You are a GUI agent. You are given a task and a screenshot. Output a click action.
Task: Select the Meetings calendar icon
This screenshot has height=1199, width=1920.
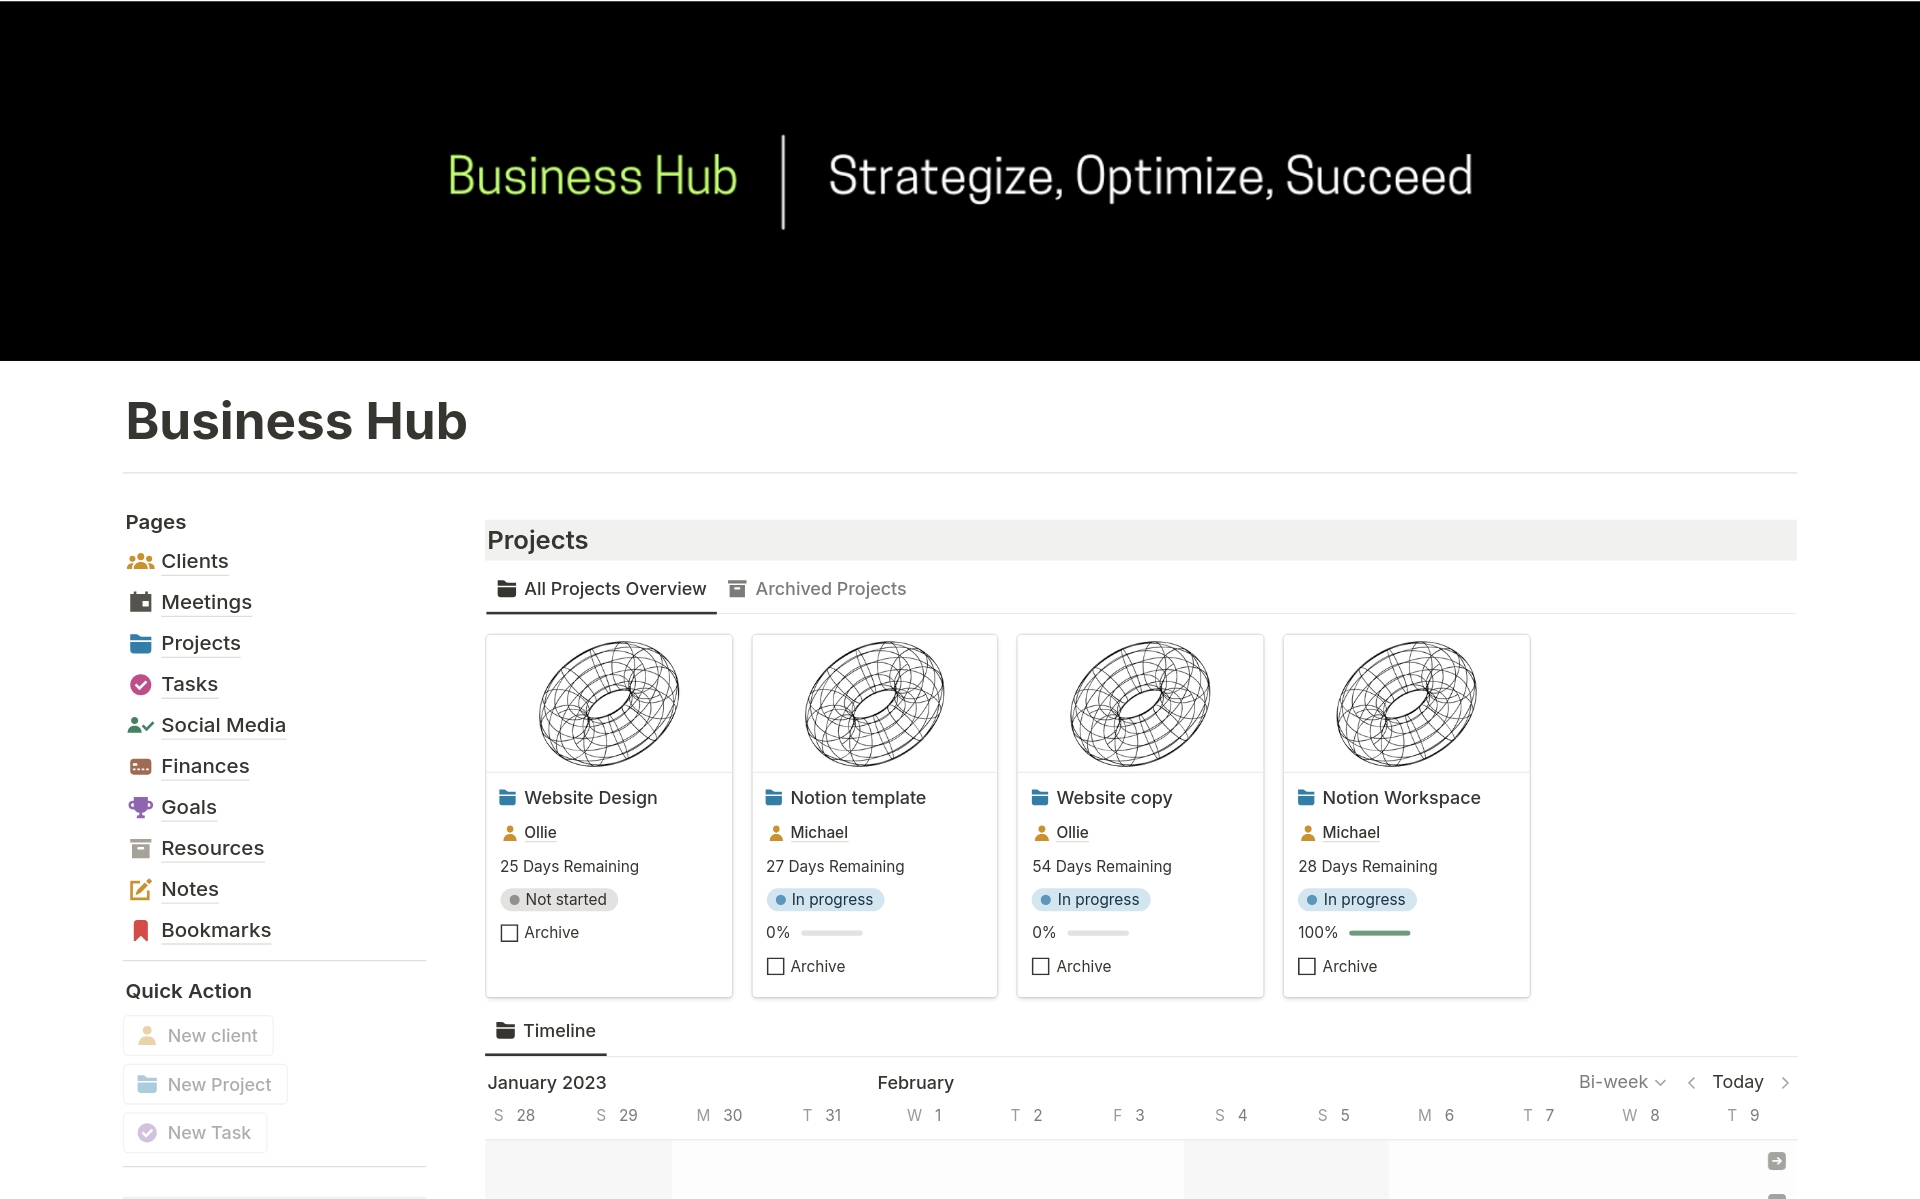pyautogui.click(x=140, y=602)
